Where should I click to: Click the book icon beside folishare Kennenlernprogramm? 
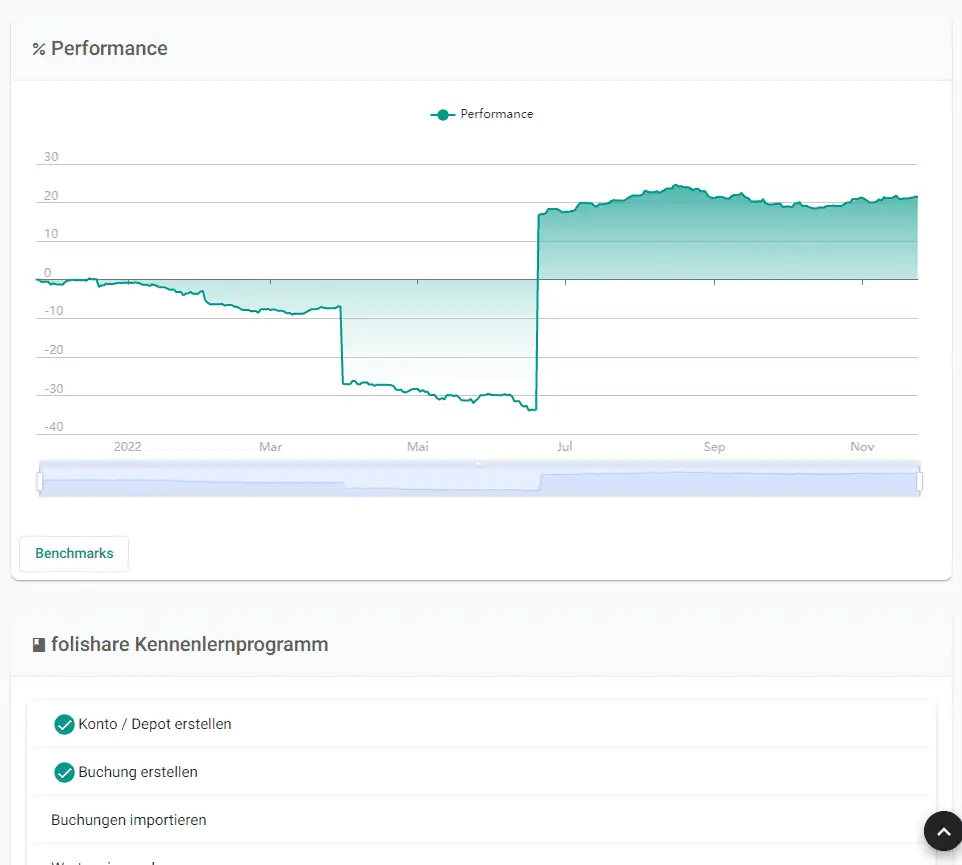click(39, 645)
